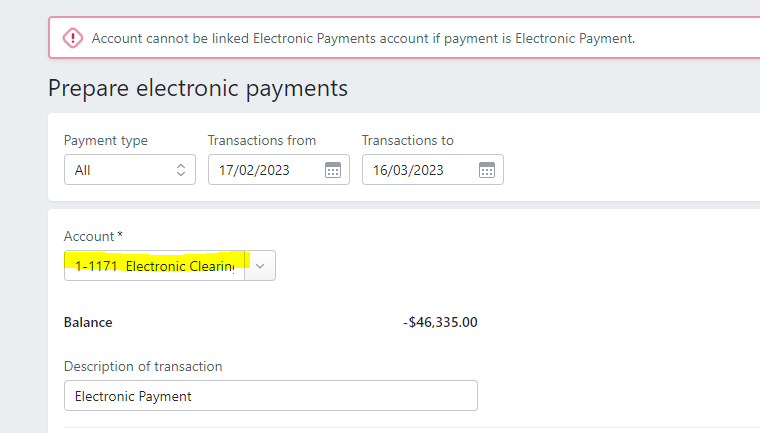
Task: Click the required asterisk beside Account
Action: (x=120, y=235)
